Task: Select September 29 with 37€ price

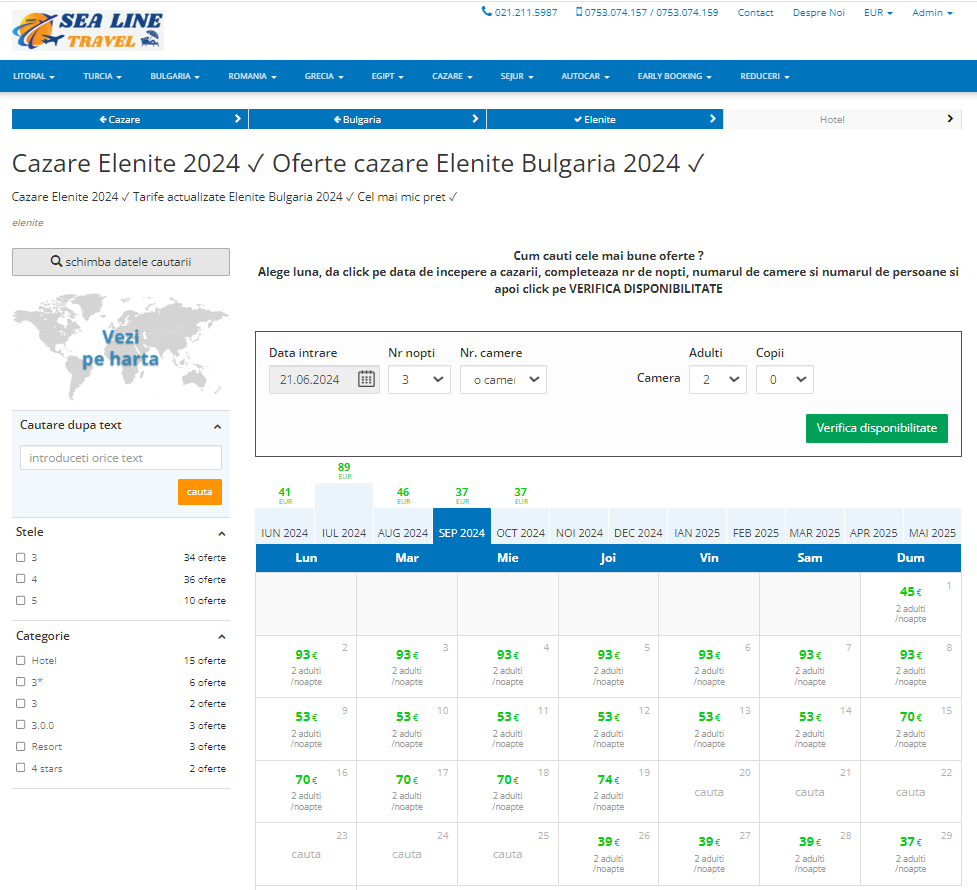Action: [910, 854]
